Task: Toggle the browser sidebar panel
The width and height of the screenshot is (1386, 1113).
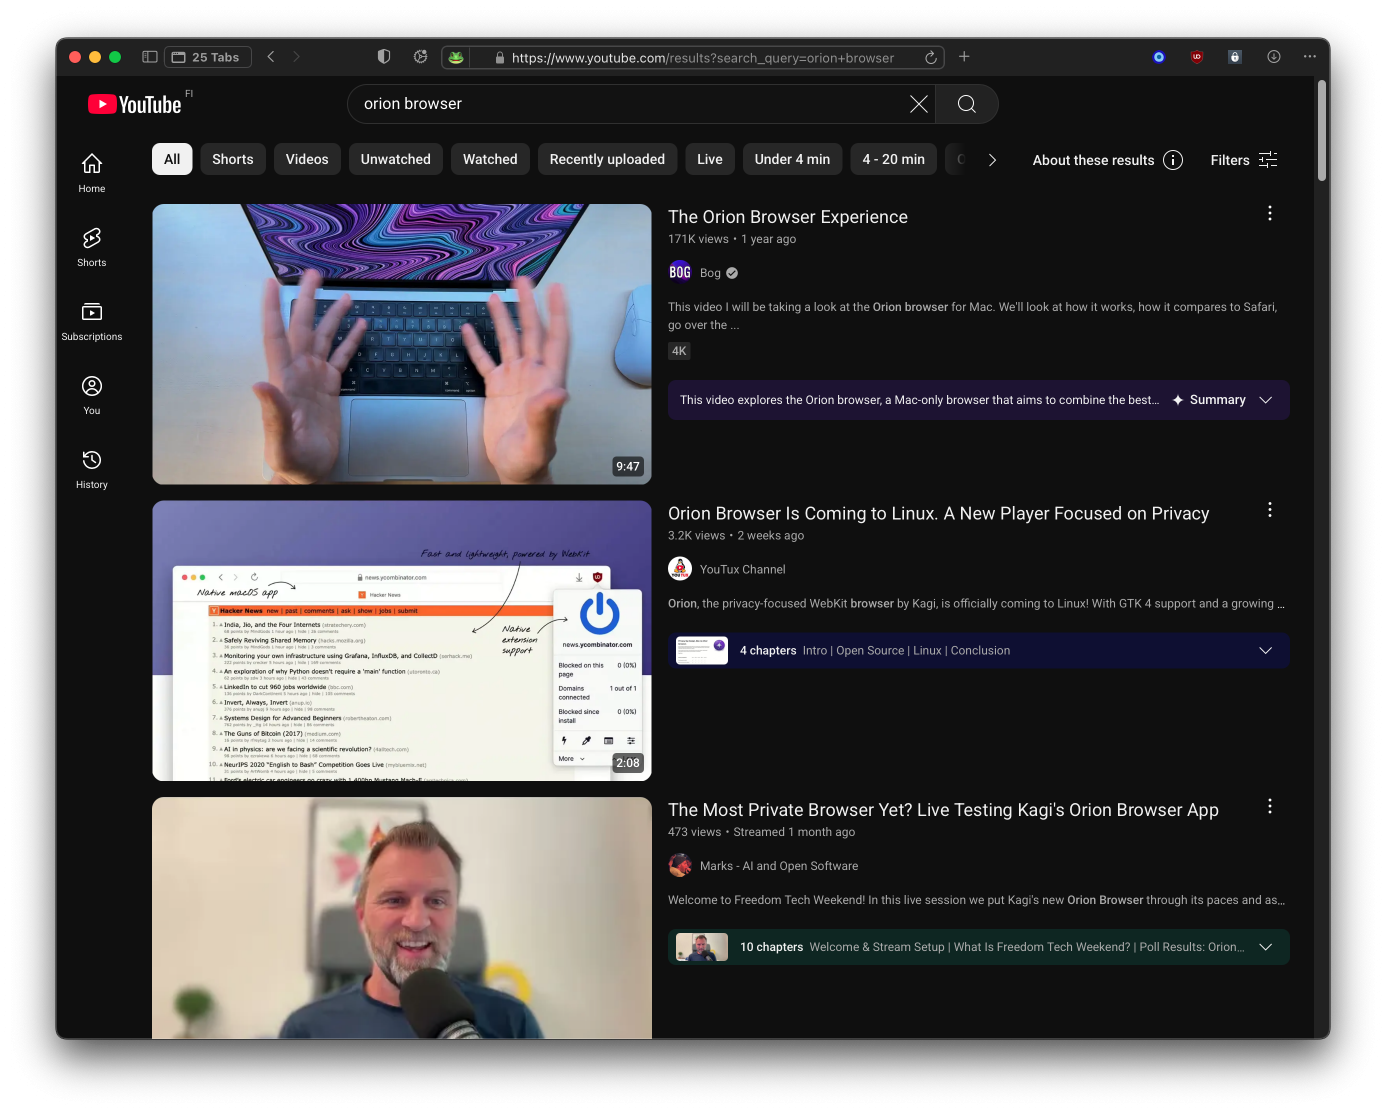Action: (x=150, y=57)
